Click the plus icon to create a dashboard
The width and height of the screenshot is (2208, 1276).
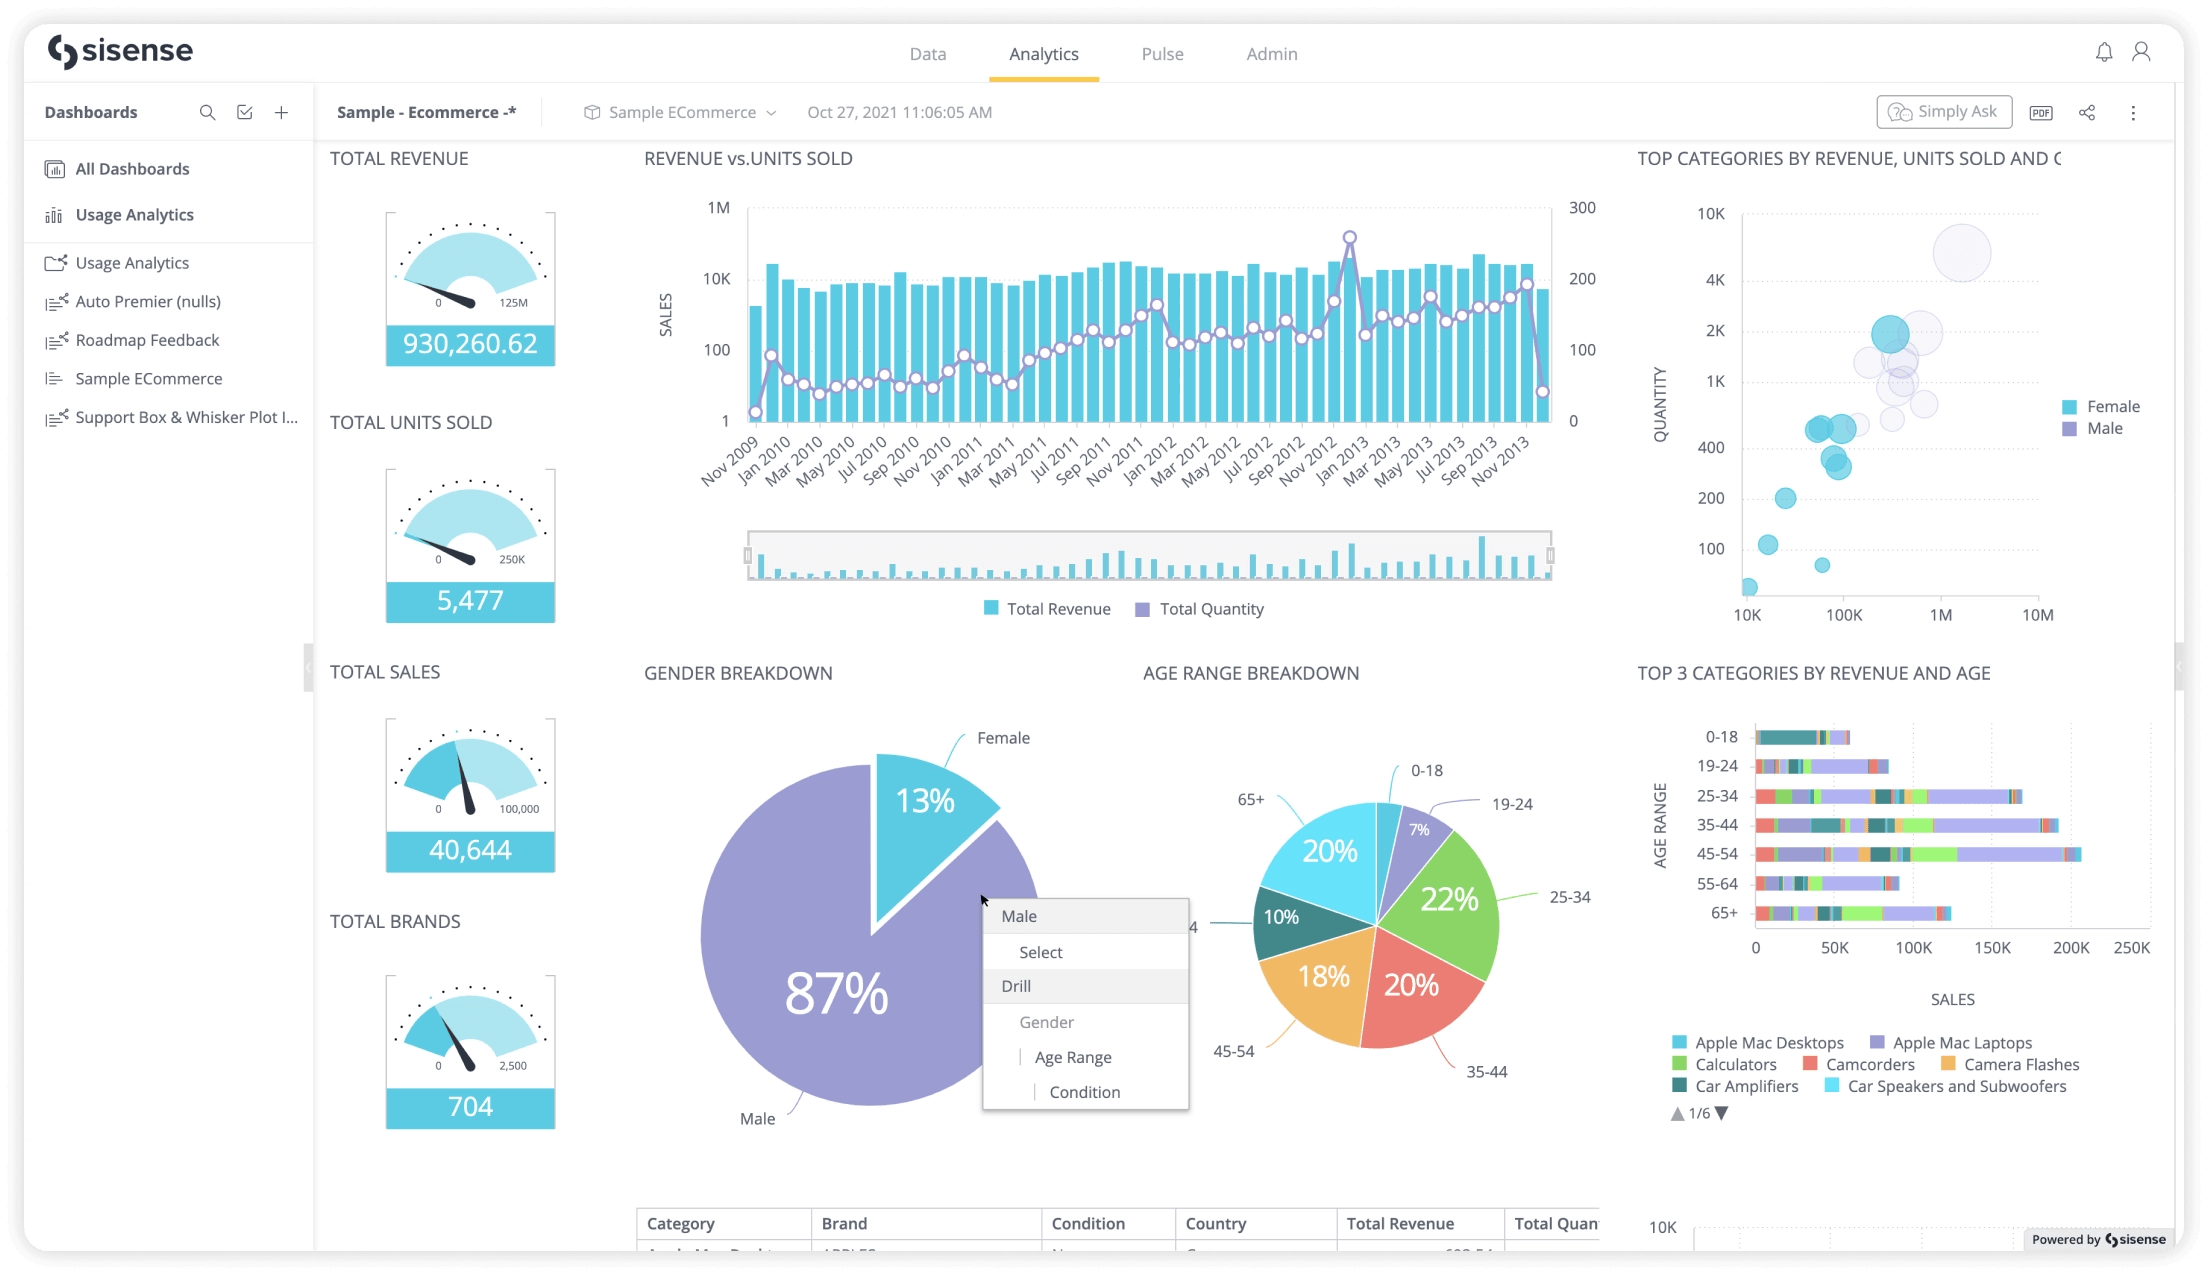[281, 112]
